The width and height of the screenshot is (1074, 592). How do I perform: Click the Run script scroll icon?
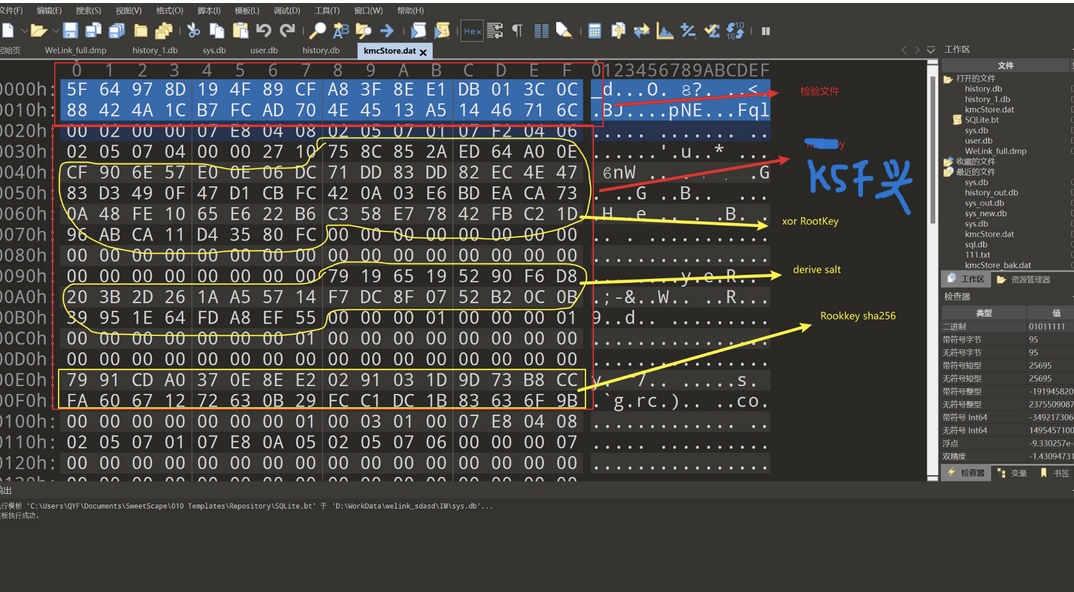tap(419, 30)
